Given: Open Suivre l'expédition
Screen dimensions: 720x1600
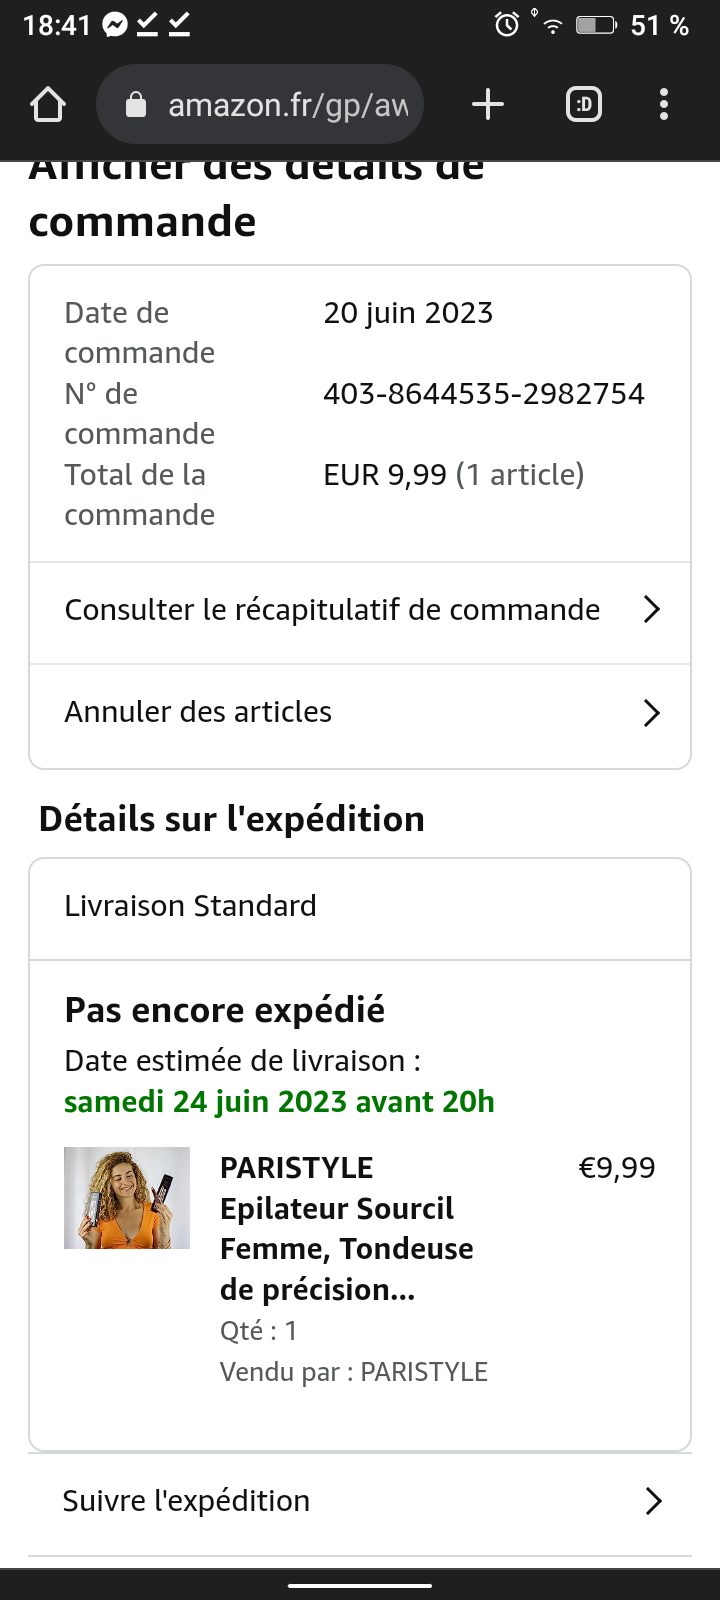Looking at the screenshot, I should (186, 1501).
